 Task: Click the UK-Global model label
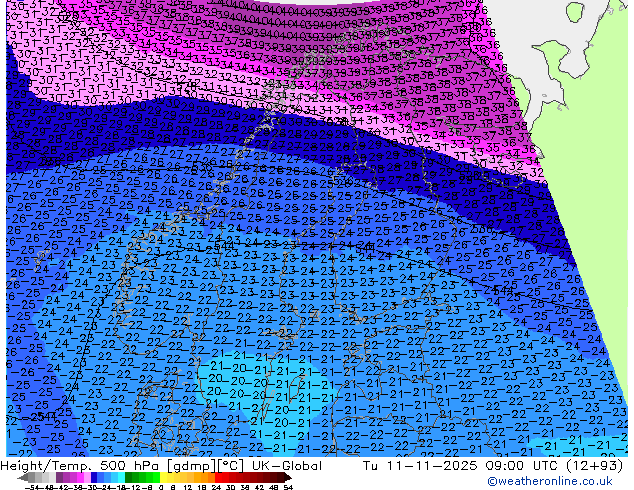(285, 466)
